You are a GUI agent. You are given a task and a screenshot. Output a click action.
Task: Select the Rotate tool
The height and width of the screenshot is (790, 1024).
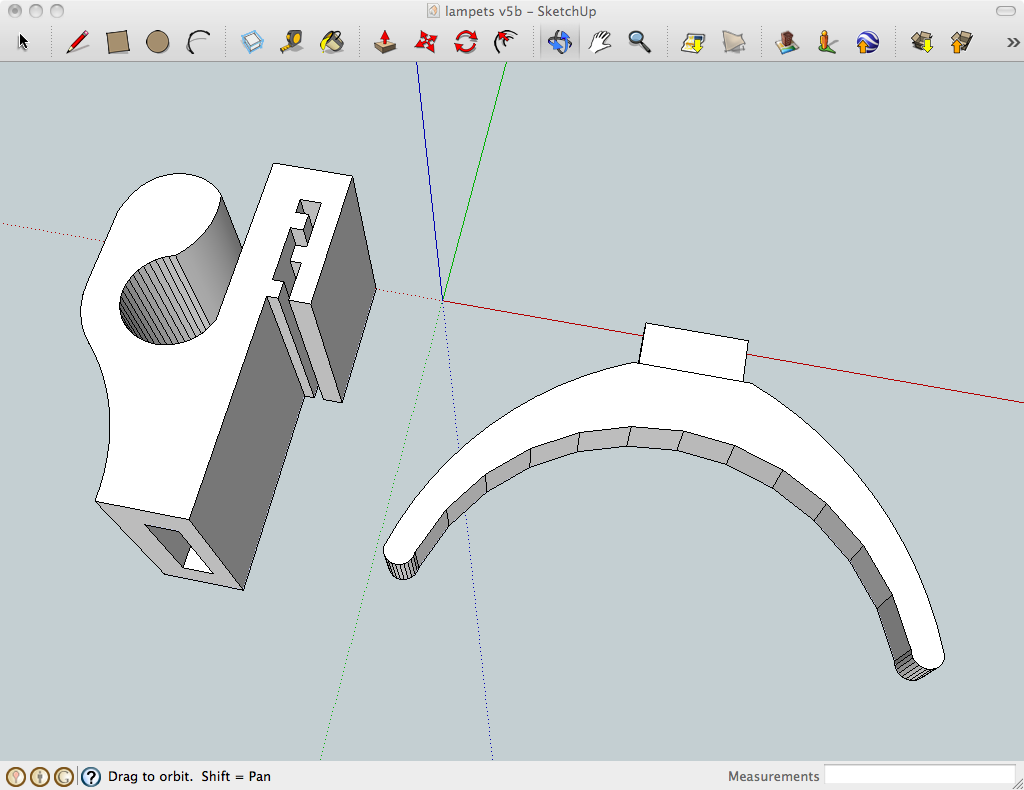click(x=466, y=42)
